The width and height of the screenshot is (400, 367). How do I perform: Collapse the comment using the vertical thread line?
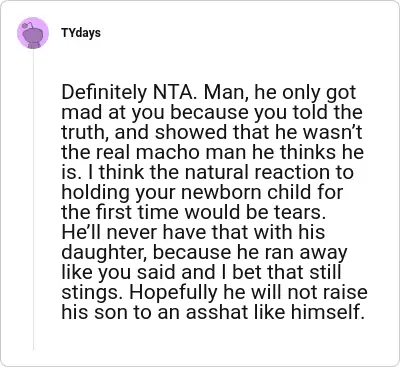coord(33,200)
